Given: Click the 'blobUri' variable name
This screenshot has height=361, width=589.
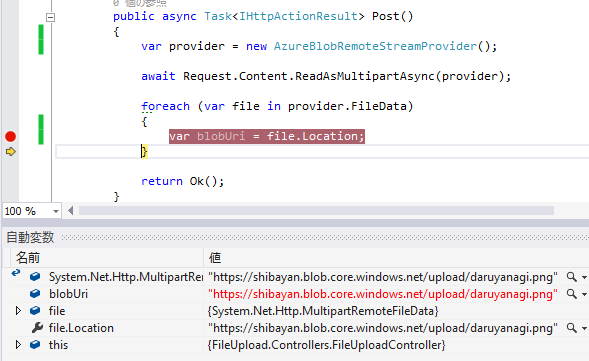Looking at the screenshot, I should click(x=68, y=294).
